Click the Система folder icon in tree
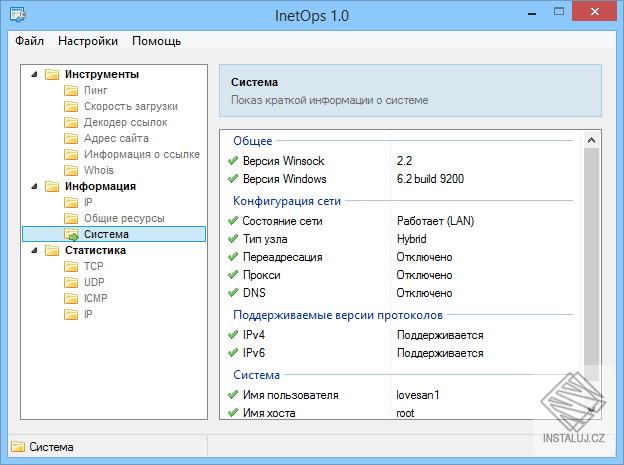Screen dimensions: 624x465 click(71, 234)
